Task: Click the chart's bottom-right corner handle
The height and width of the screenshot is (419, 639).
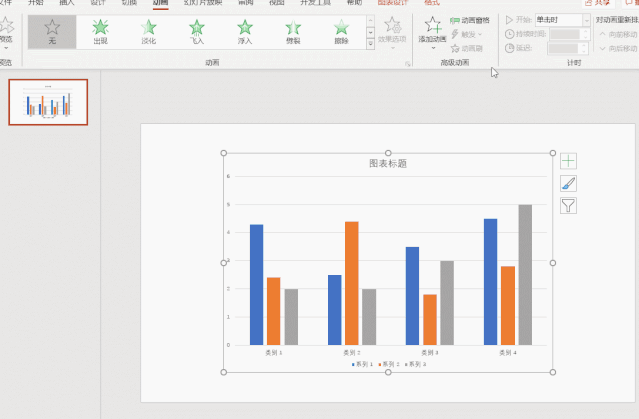Action: tap(553, 372)
